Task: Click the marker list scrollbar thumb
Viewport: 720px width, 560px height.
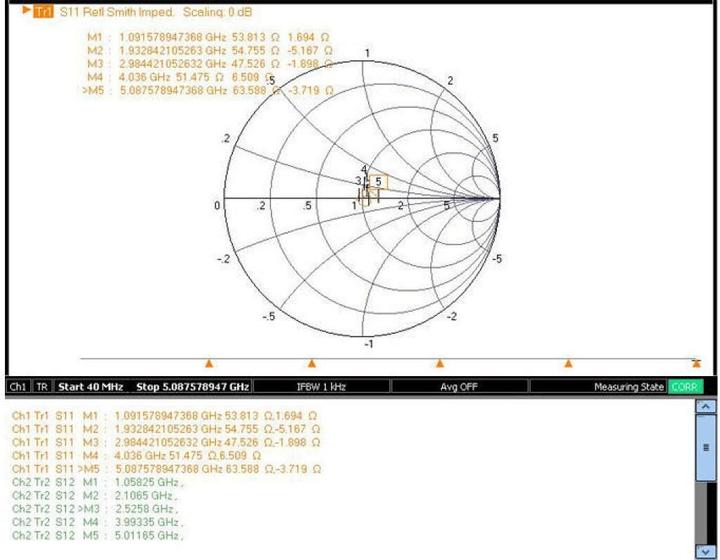Action: (x=705, y=449)
